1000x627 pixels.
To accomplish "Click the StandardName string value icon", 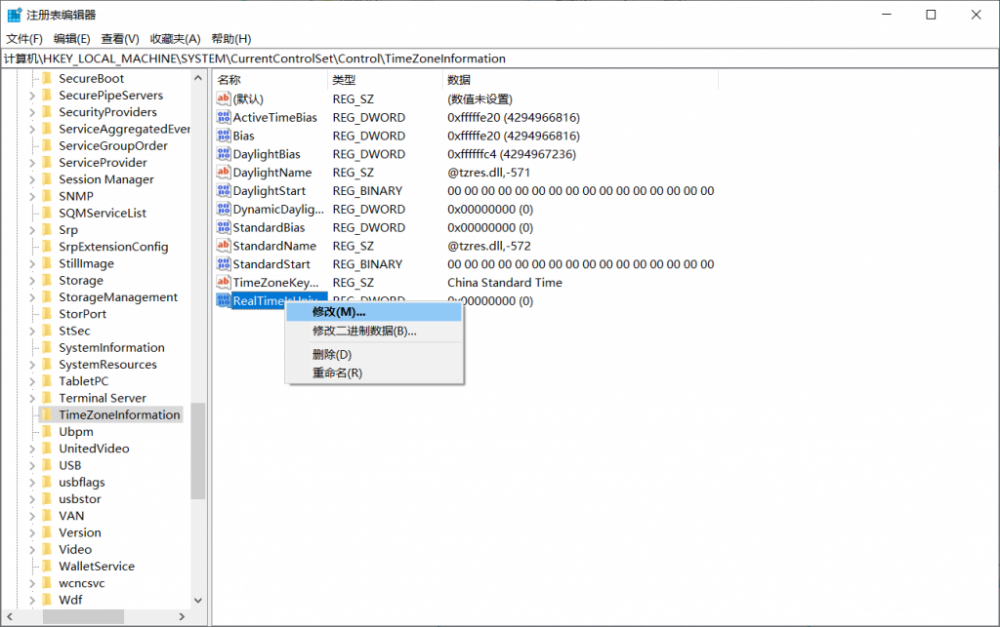I will click(224, 246).
